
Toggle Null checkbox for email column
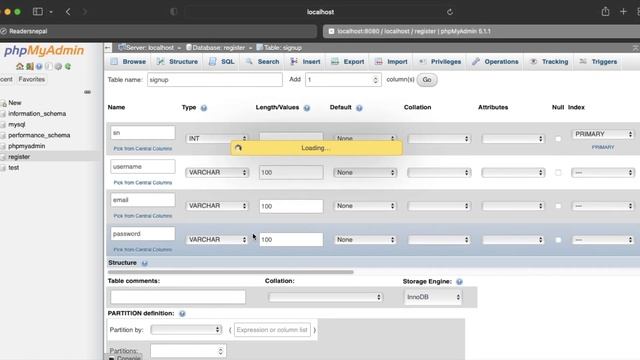[x=558, y=206]
